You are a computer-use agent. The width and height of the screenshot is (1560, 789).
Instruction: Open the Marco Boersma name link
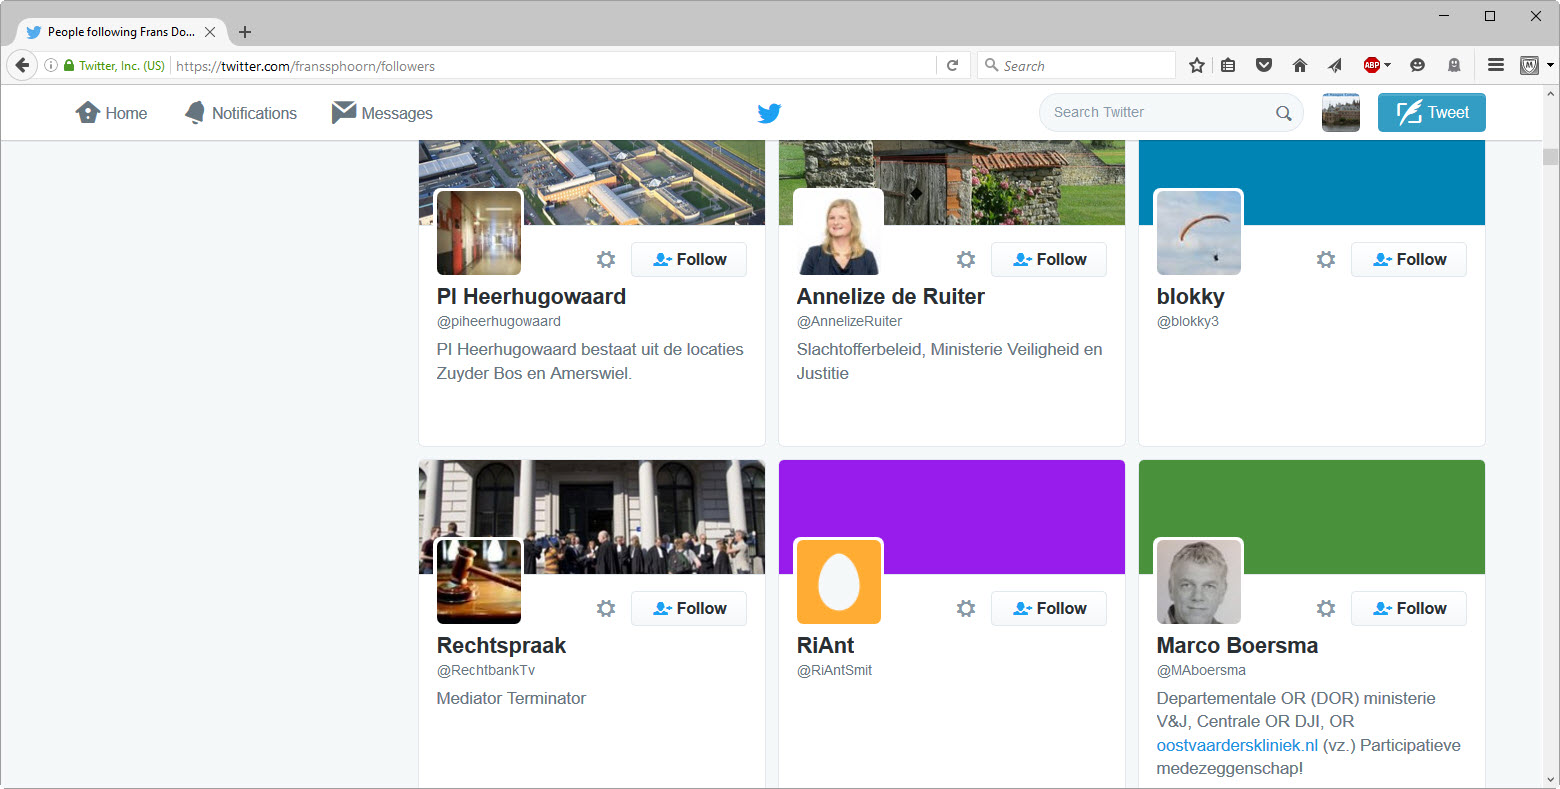(x=1237, y=646)
